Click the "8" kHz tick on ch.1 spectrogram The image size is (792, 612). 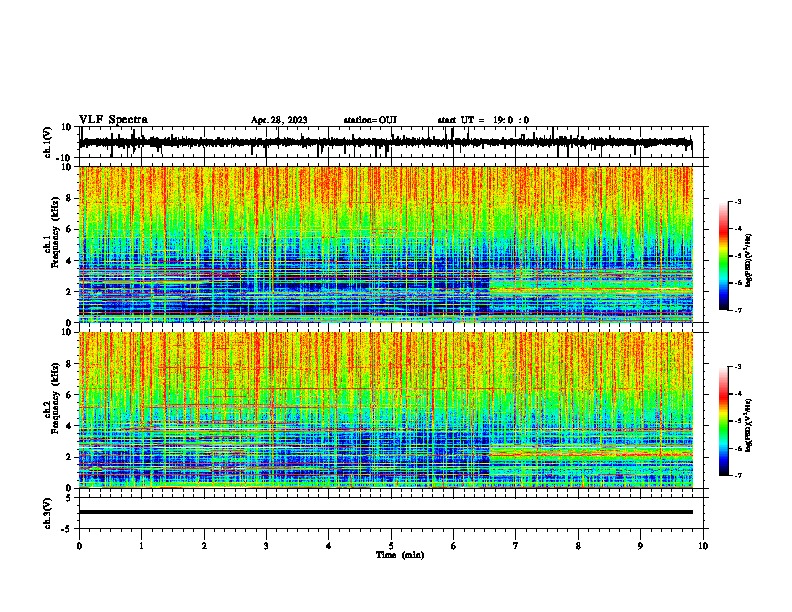pyautogui.click(x=69, y=198)
